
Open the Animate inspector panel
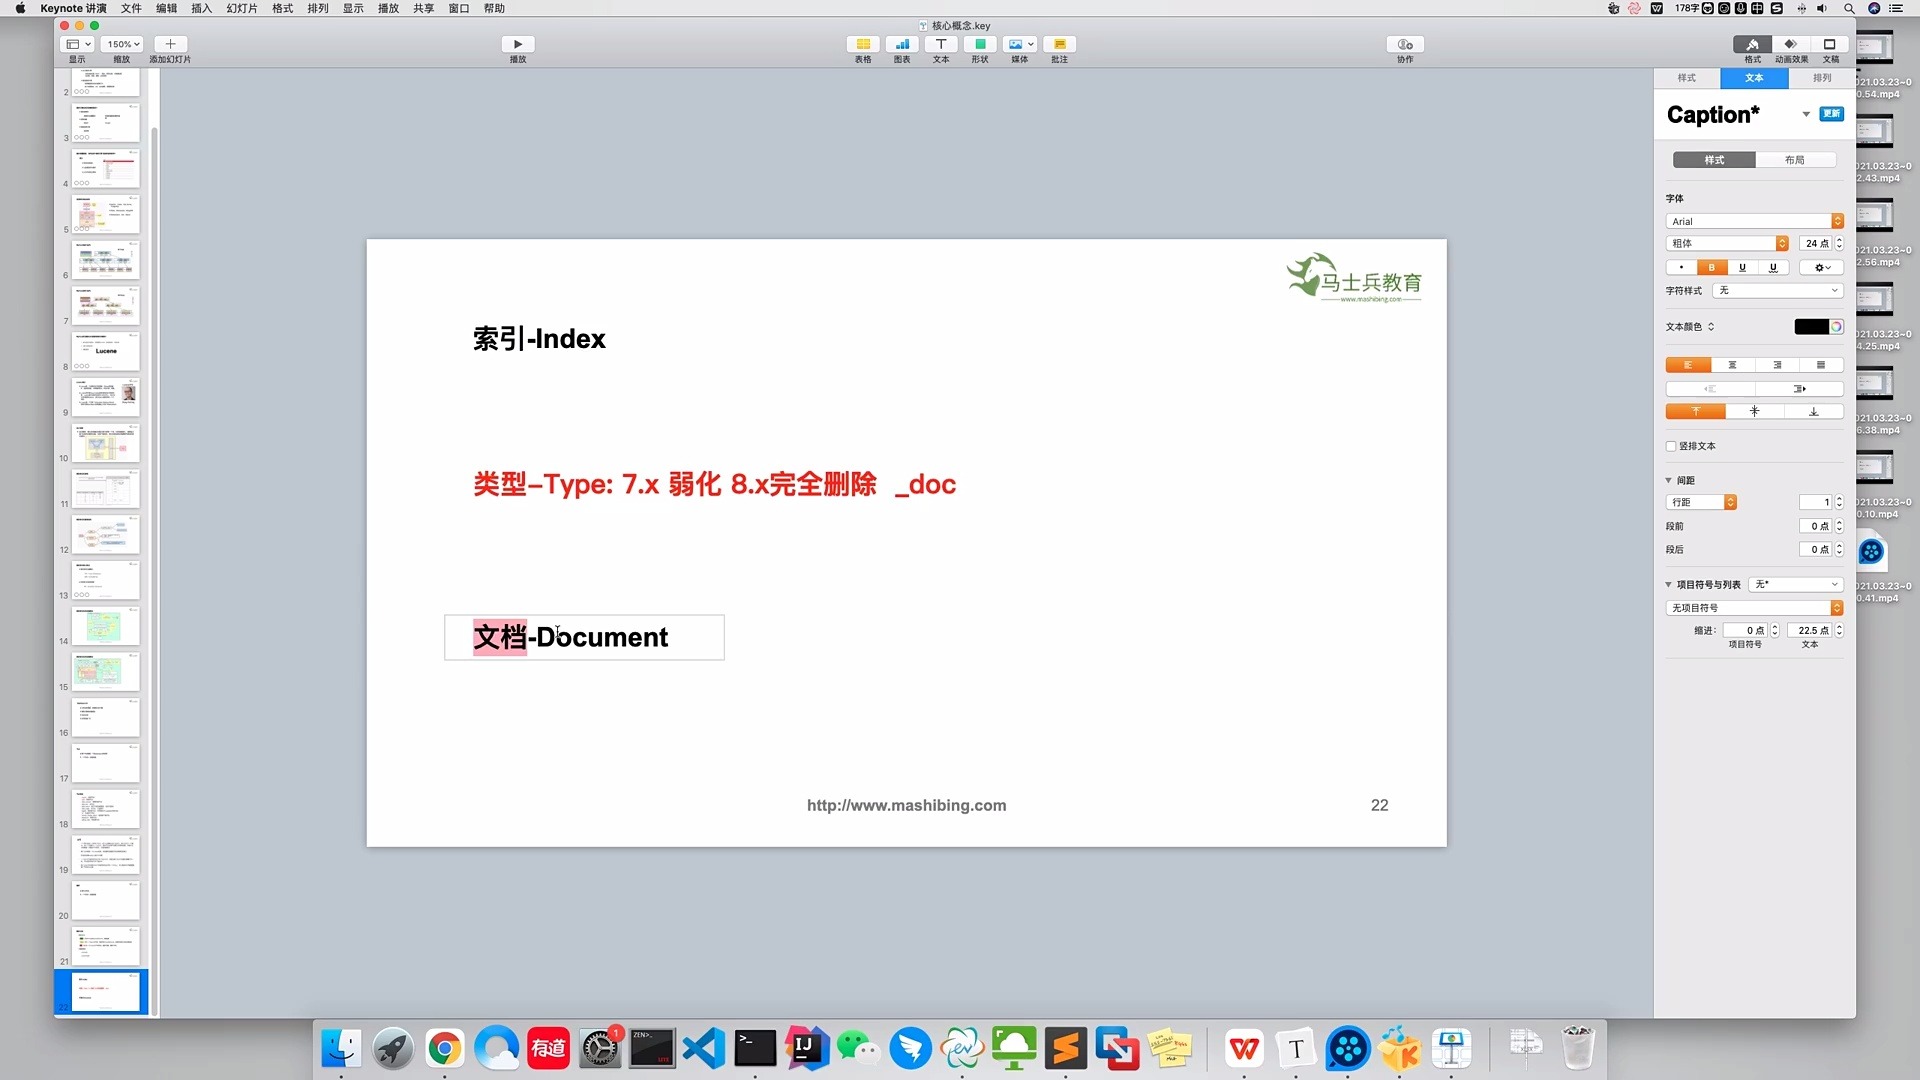click(x=1790, y=44)
